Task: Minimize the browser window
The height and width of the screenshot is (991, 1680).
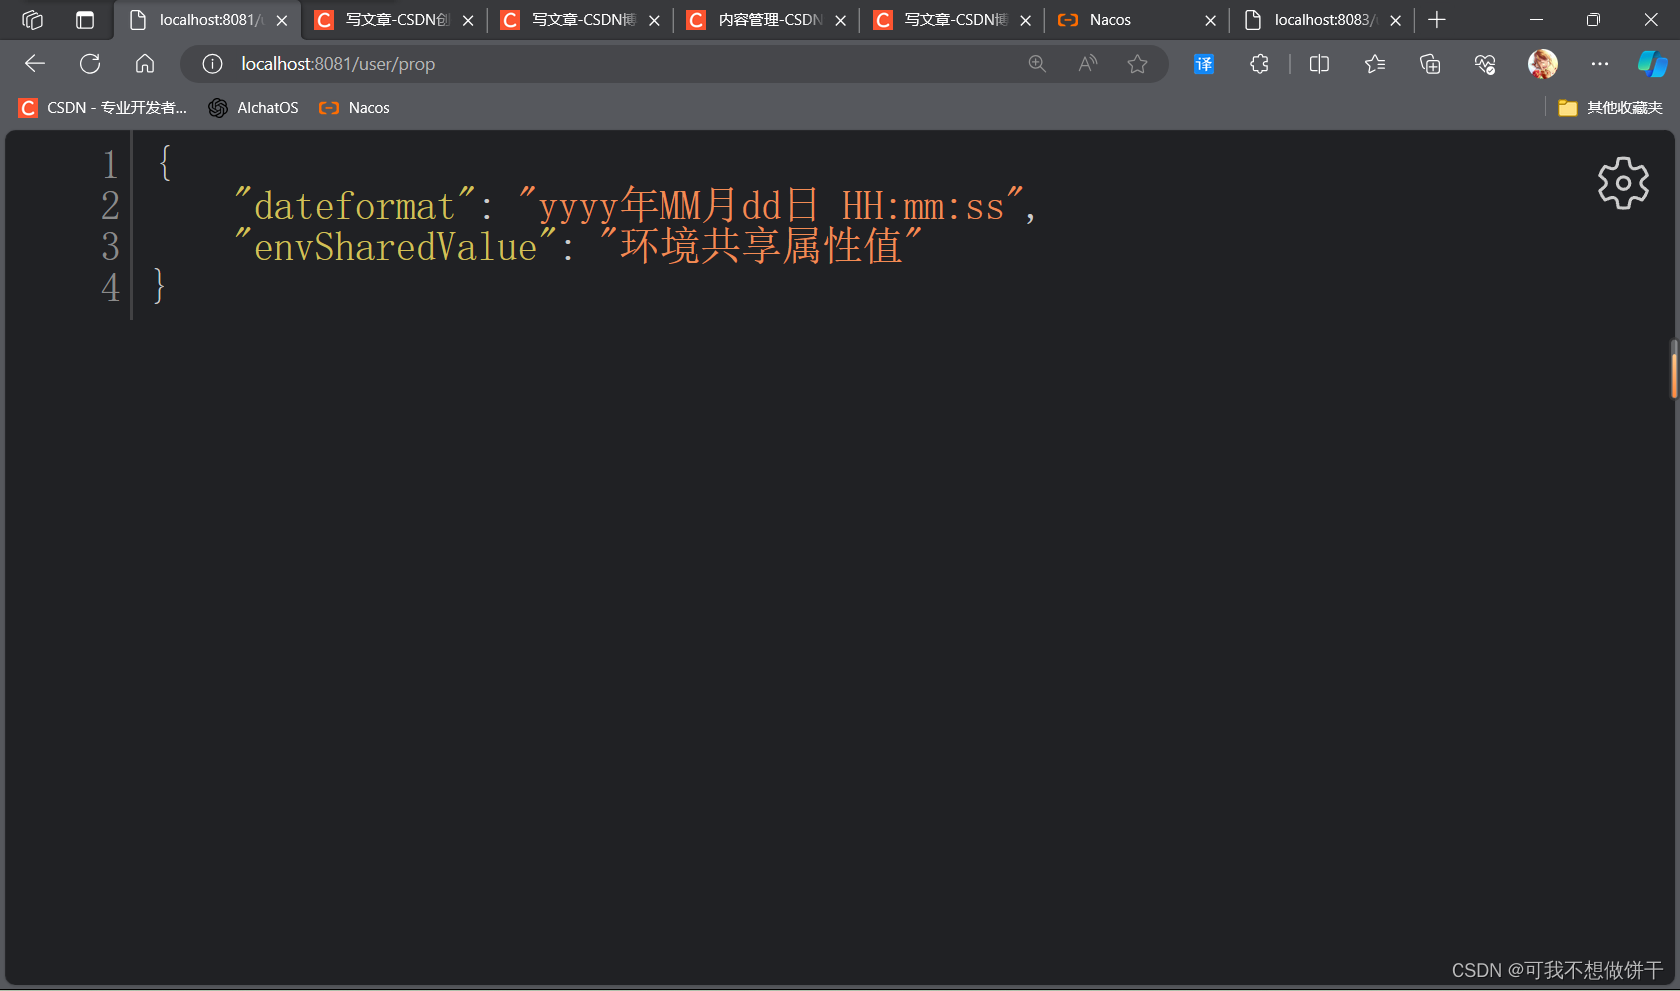Action: pyautogui.click(x=1537, y=20)
